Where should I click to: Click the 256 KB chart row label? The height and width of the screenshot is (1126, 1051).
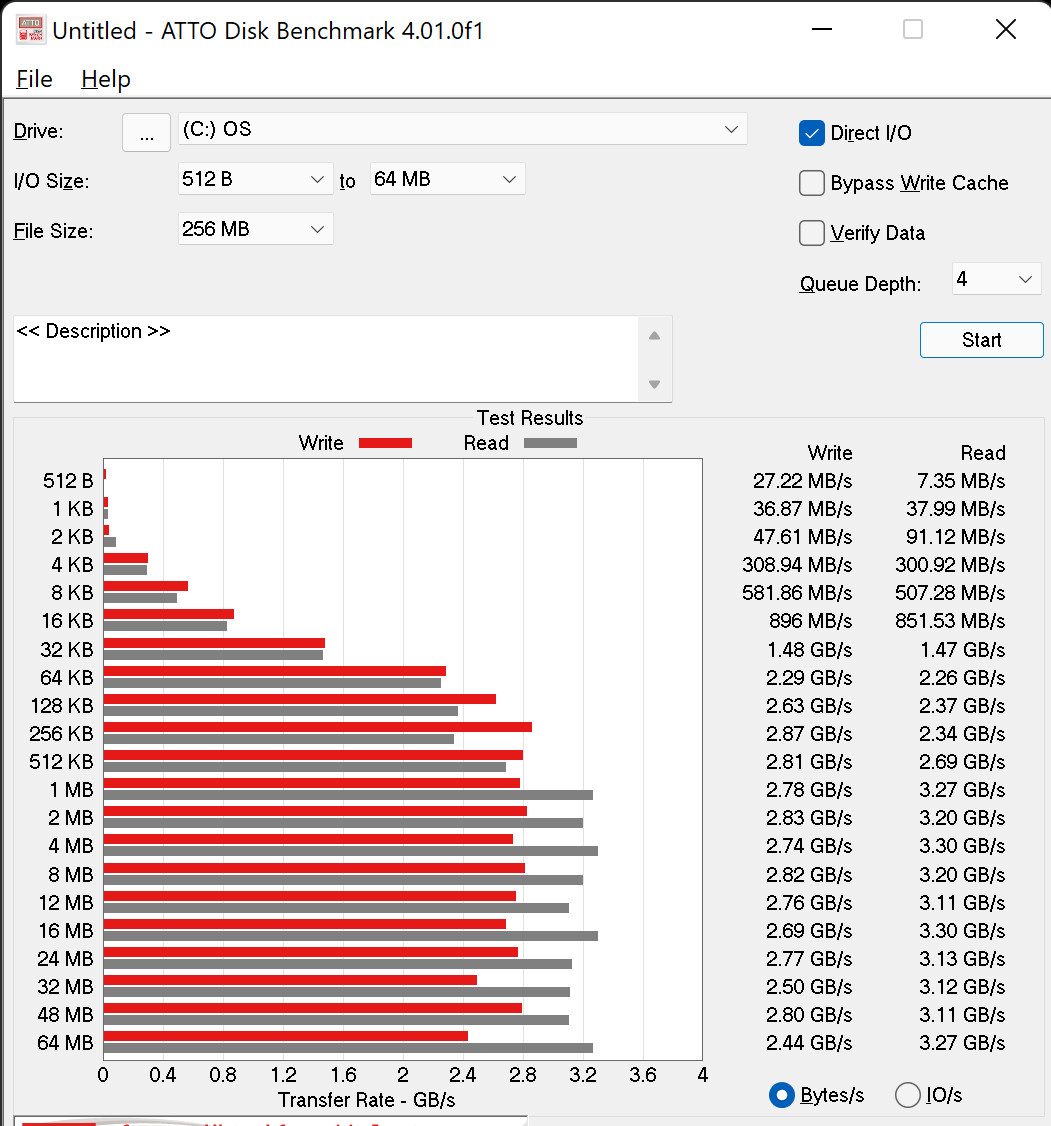61,733
